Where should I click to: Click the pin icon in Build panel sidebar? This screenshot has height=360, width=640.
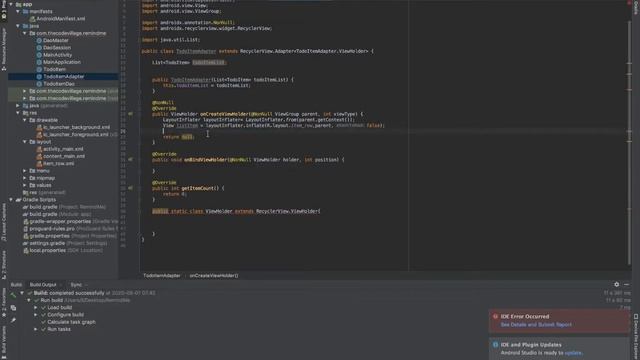click(13, 320)
